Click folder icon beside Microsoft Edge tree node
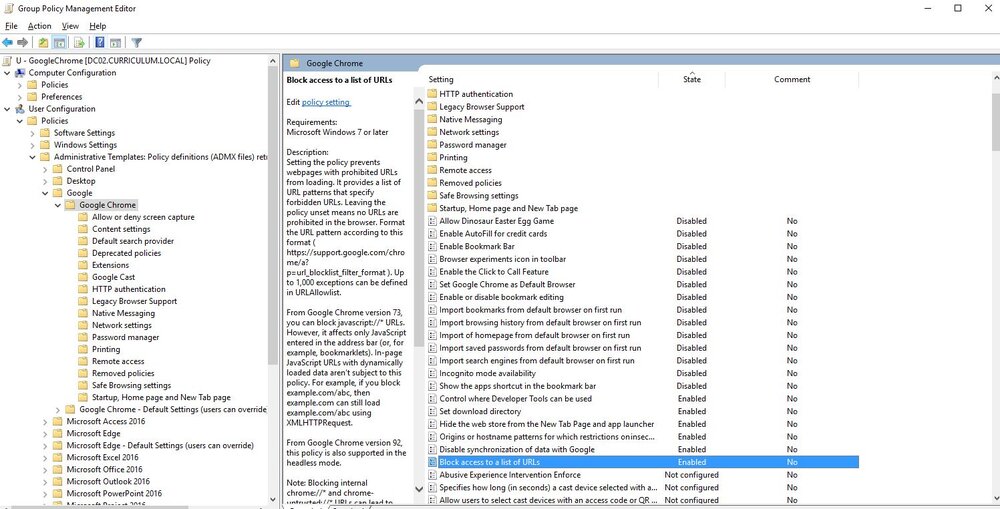1000x509 pixels. (57, 433)
